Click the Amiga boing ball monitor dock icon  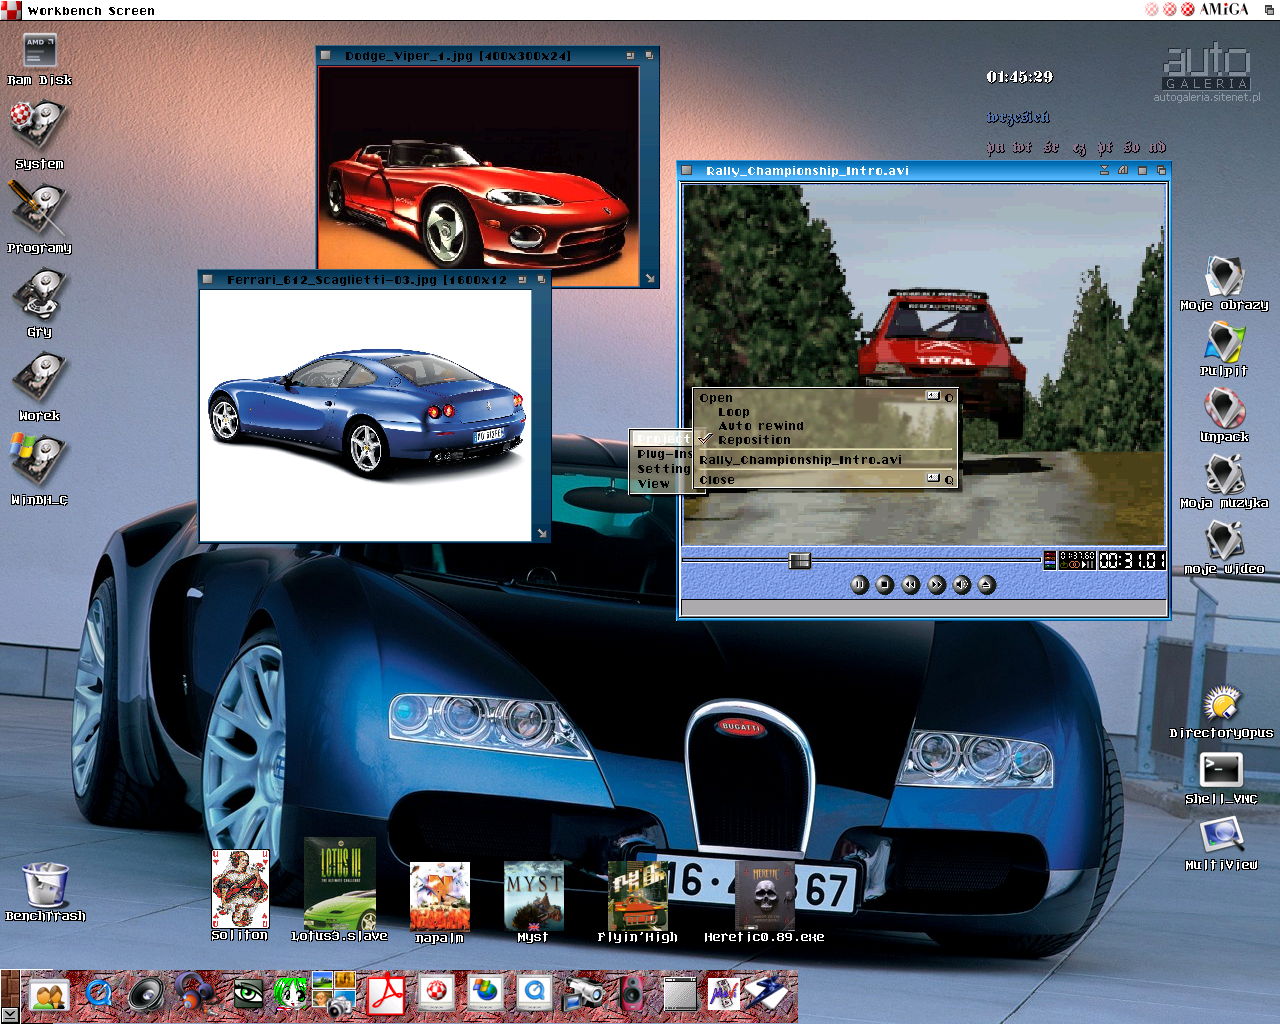point(437,995)
